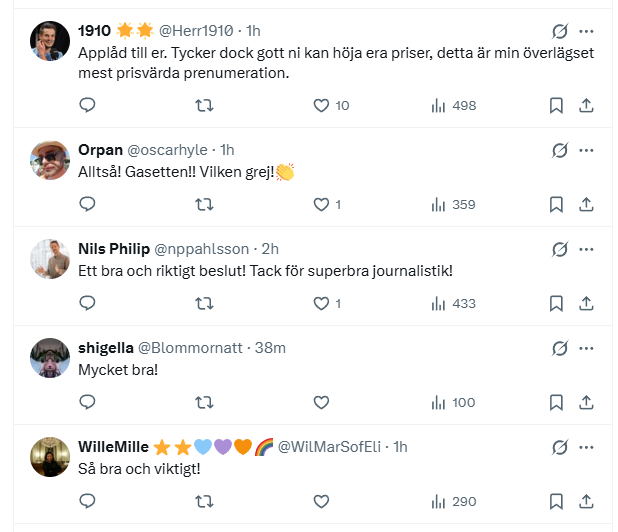The height and width of the screenshot is (532, 618).
Task: Bookmark WilleMille's tweet
Action: tap(557, 501)
